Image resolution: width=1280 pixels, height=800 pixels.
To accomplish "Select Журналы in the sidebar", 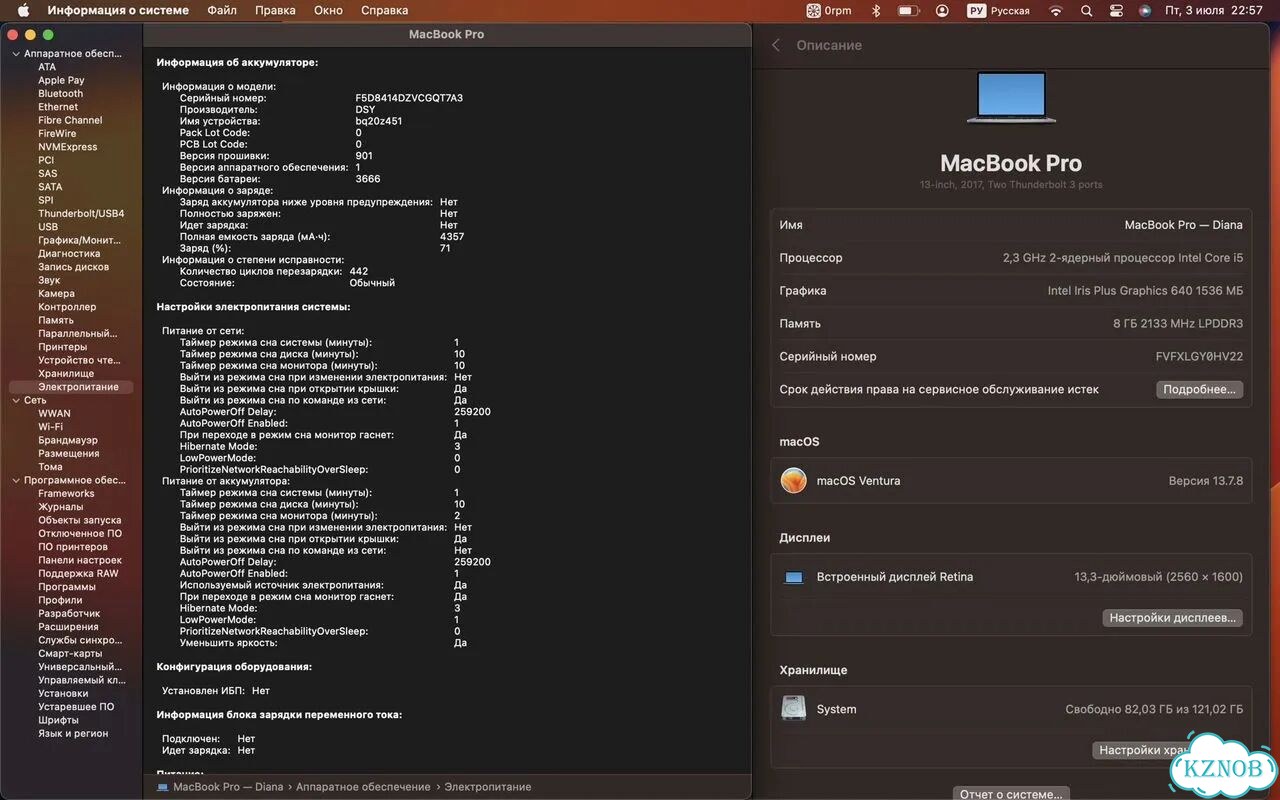I will coord(61,507).
